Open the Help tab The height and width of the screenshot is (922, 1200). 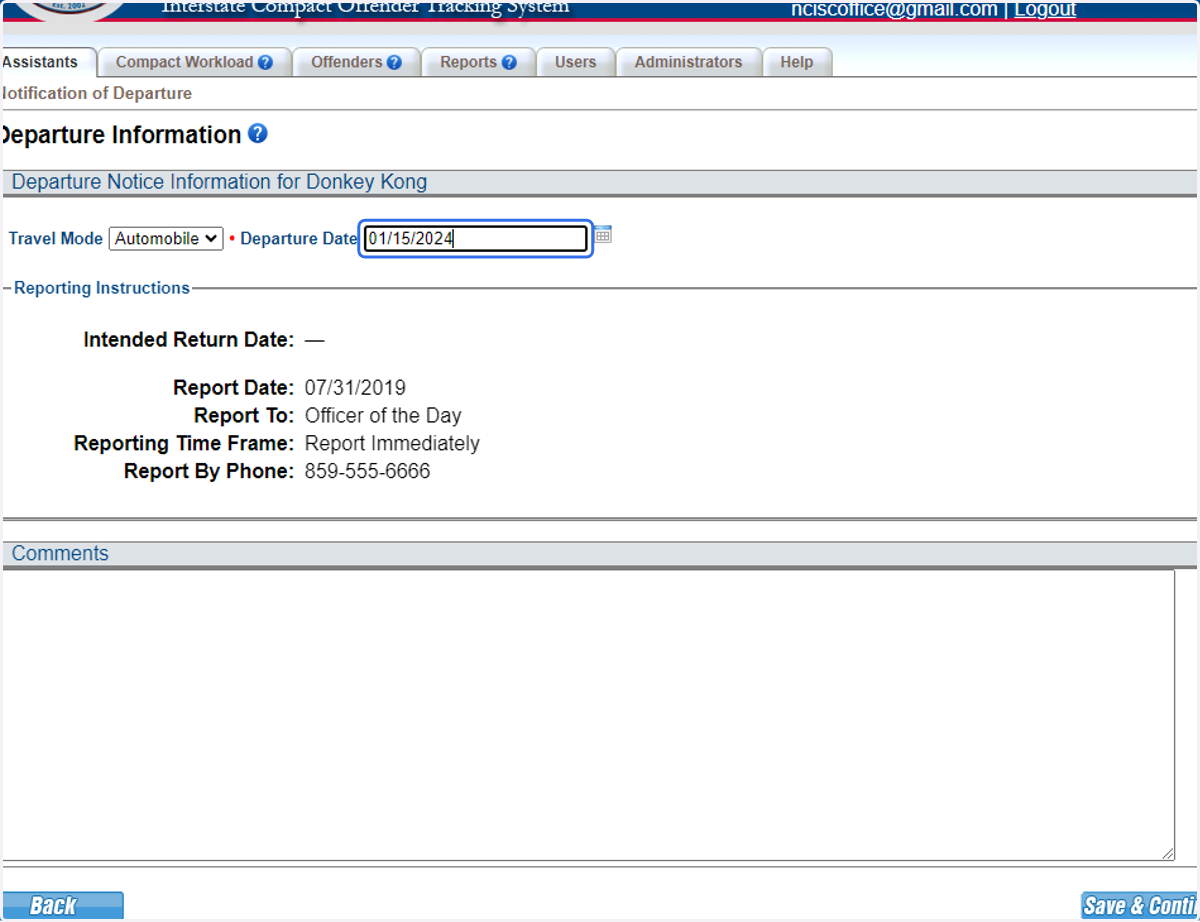pyautogui.click(x=797, y=62)
